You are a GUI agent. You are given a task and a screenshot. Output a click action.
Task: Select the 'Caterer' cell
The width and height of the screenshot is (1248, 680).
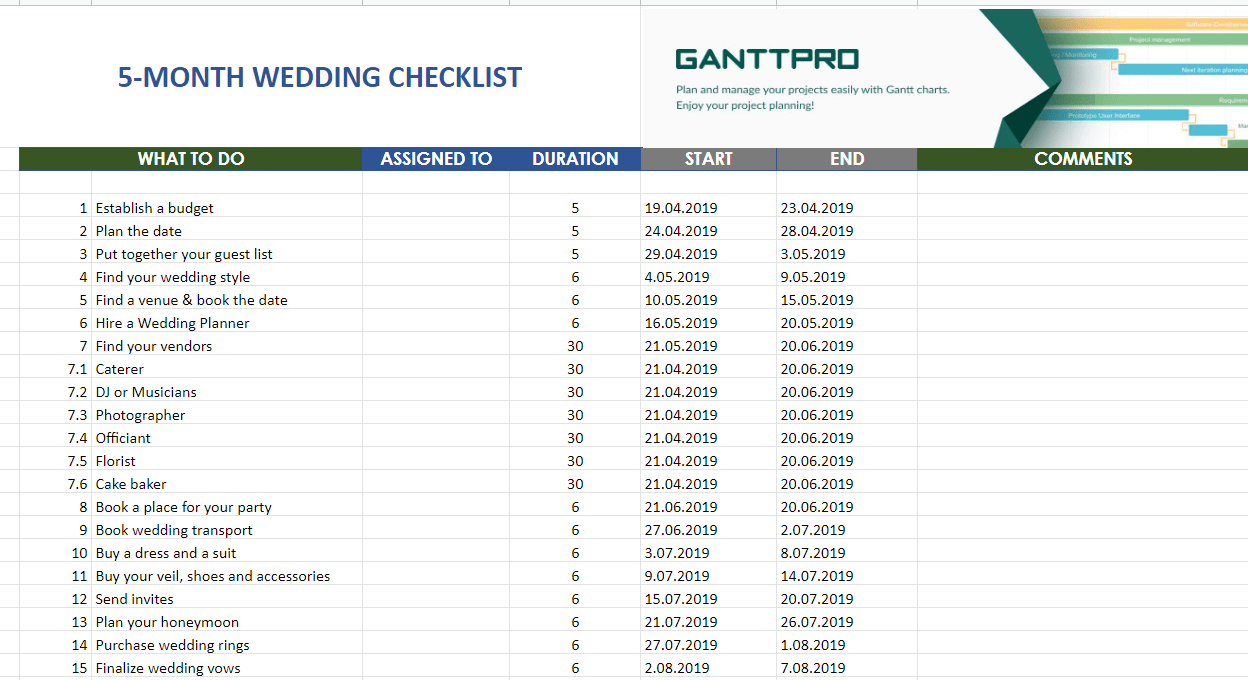pyautogui.click(x=227, y=369)
